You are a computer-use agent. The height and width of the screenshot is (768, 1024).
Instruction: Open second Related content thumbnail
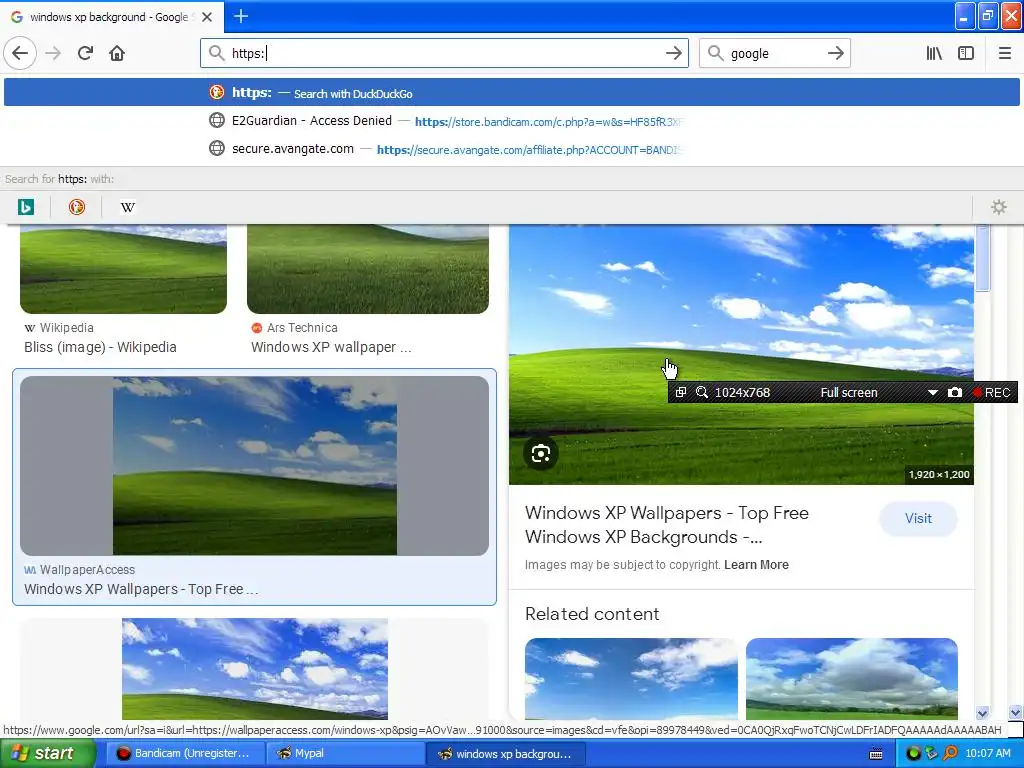[852, 679]
